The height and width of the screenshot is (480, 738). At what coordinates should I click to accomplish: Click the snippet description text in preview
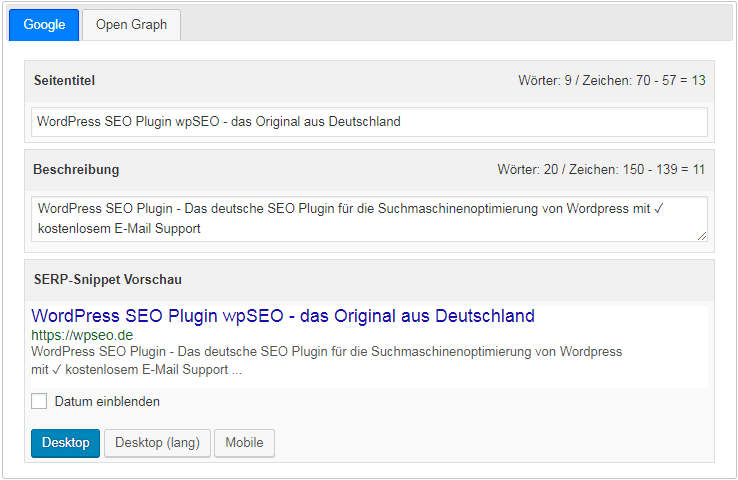[x=326, y=352]
